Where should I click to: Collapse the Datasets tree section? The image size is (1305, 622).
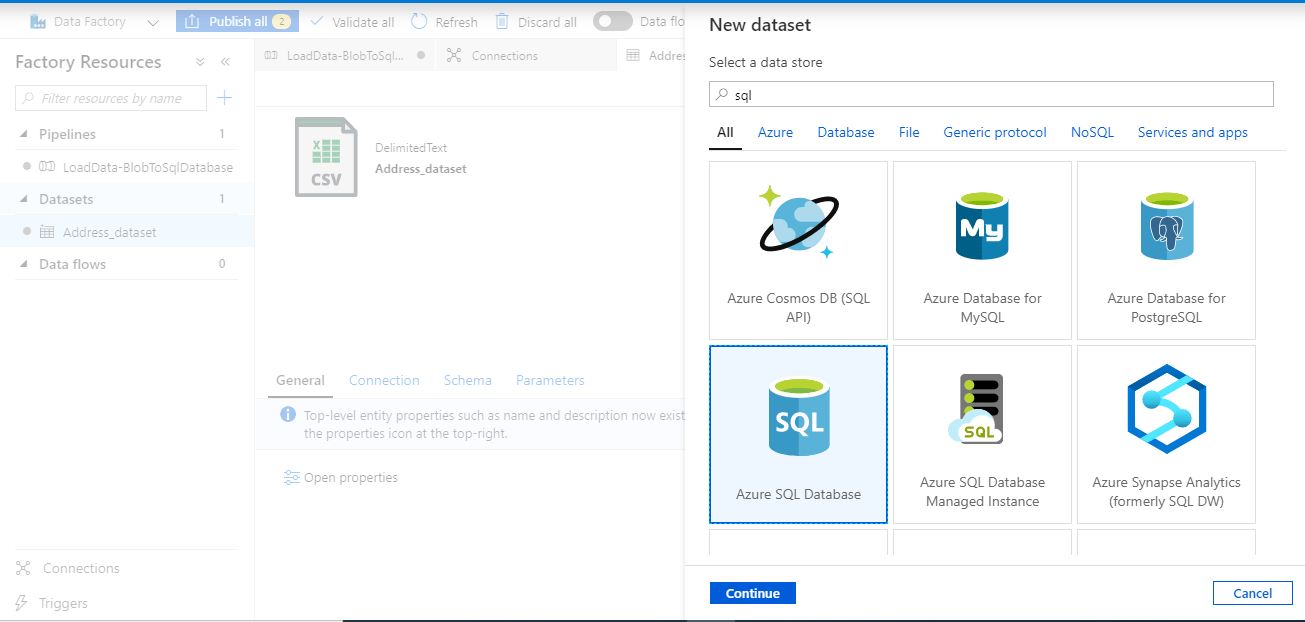coord(24,199)
